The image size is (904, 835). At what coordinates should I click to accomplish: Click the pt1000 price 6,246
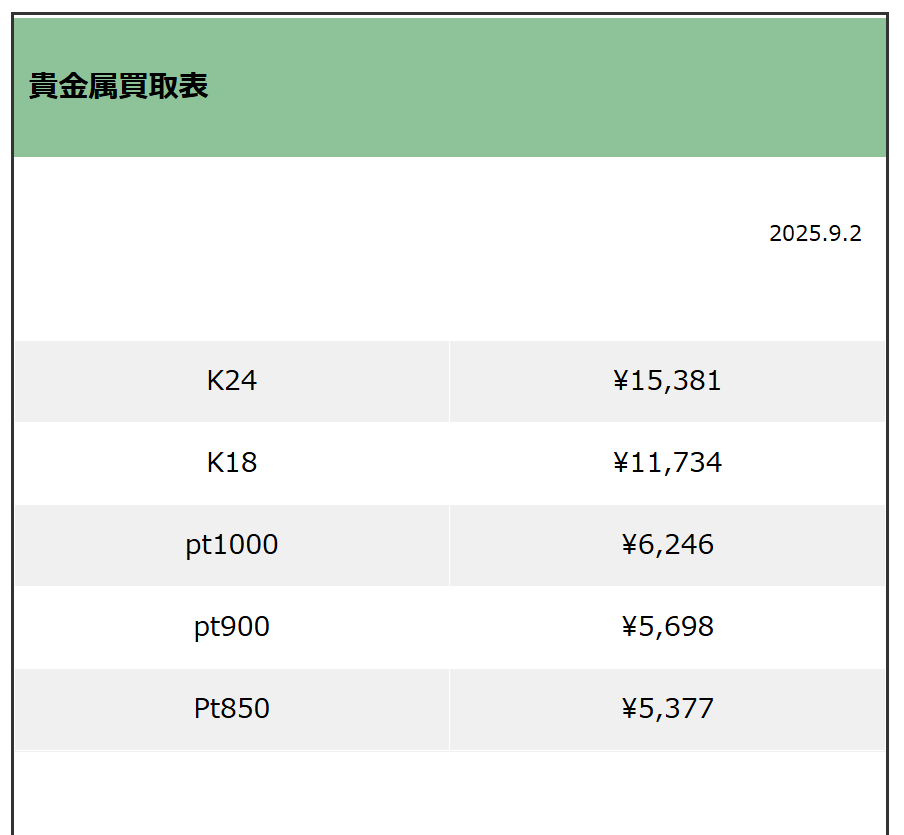click(677, 545)
